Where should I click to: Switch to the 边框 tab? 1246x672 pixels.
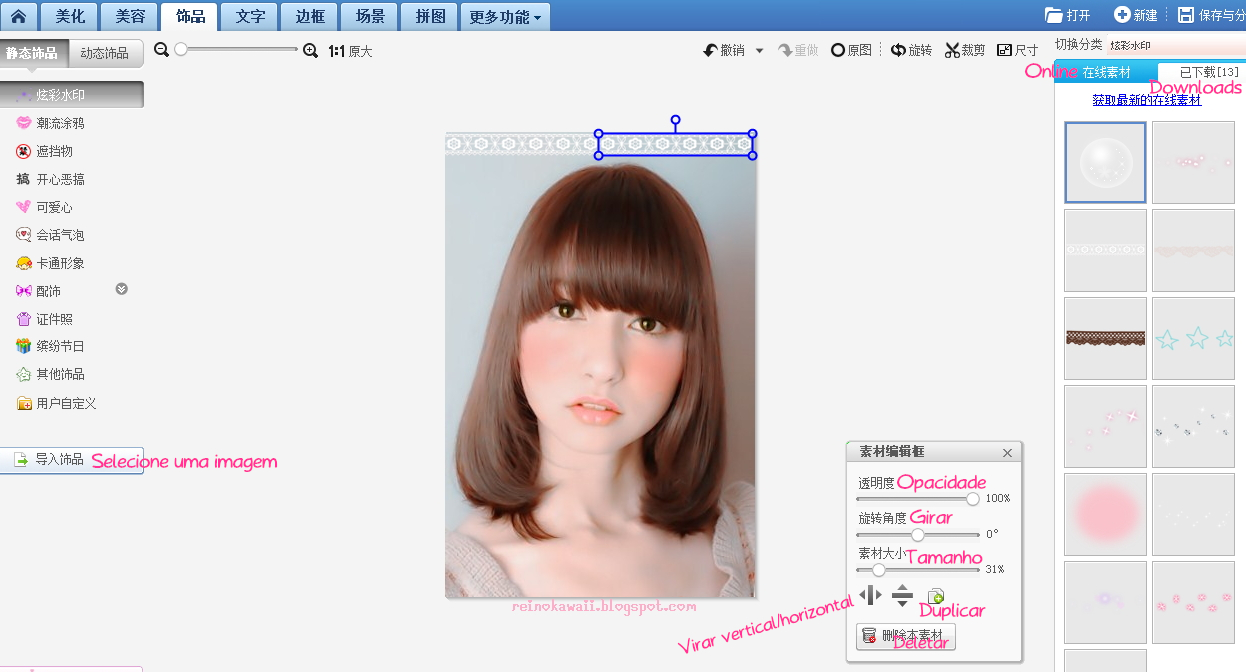(310, 15)
